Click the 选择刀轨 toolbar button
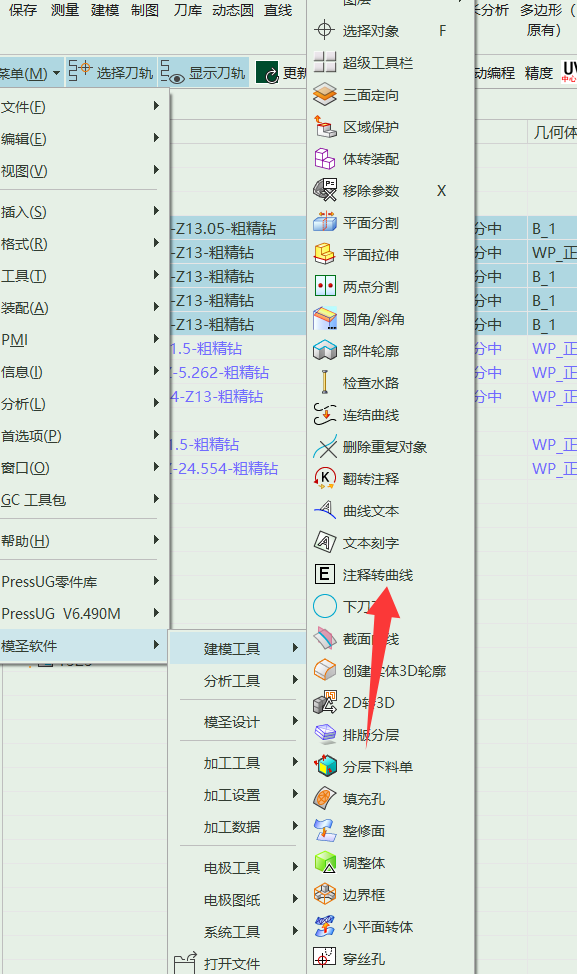This screenshot has width=577, height=974. click(x=111, y=73)
